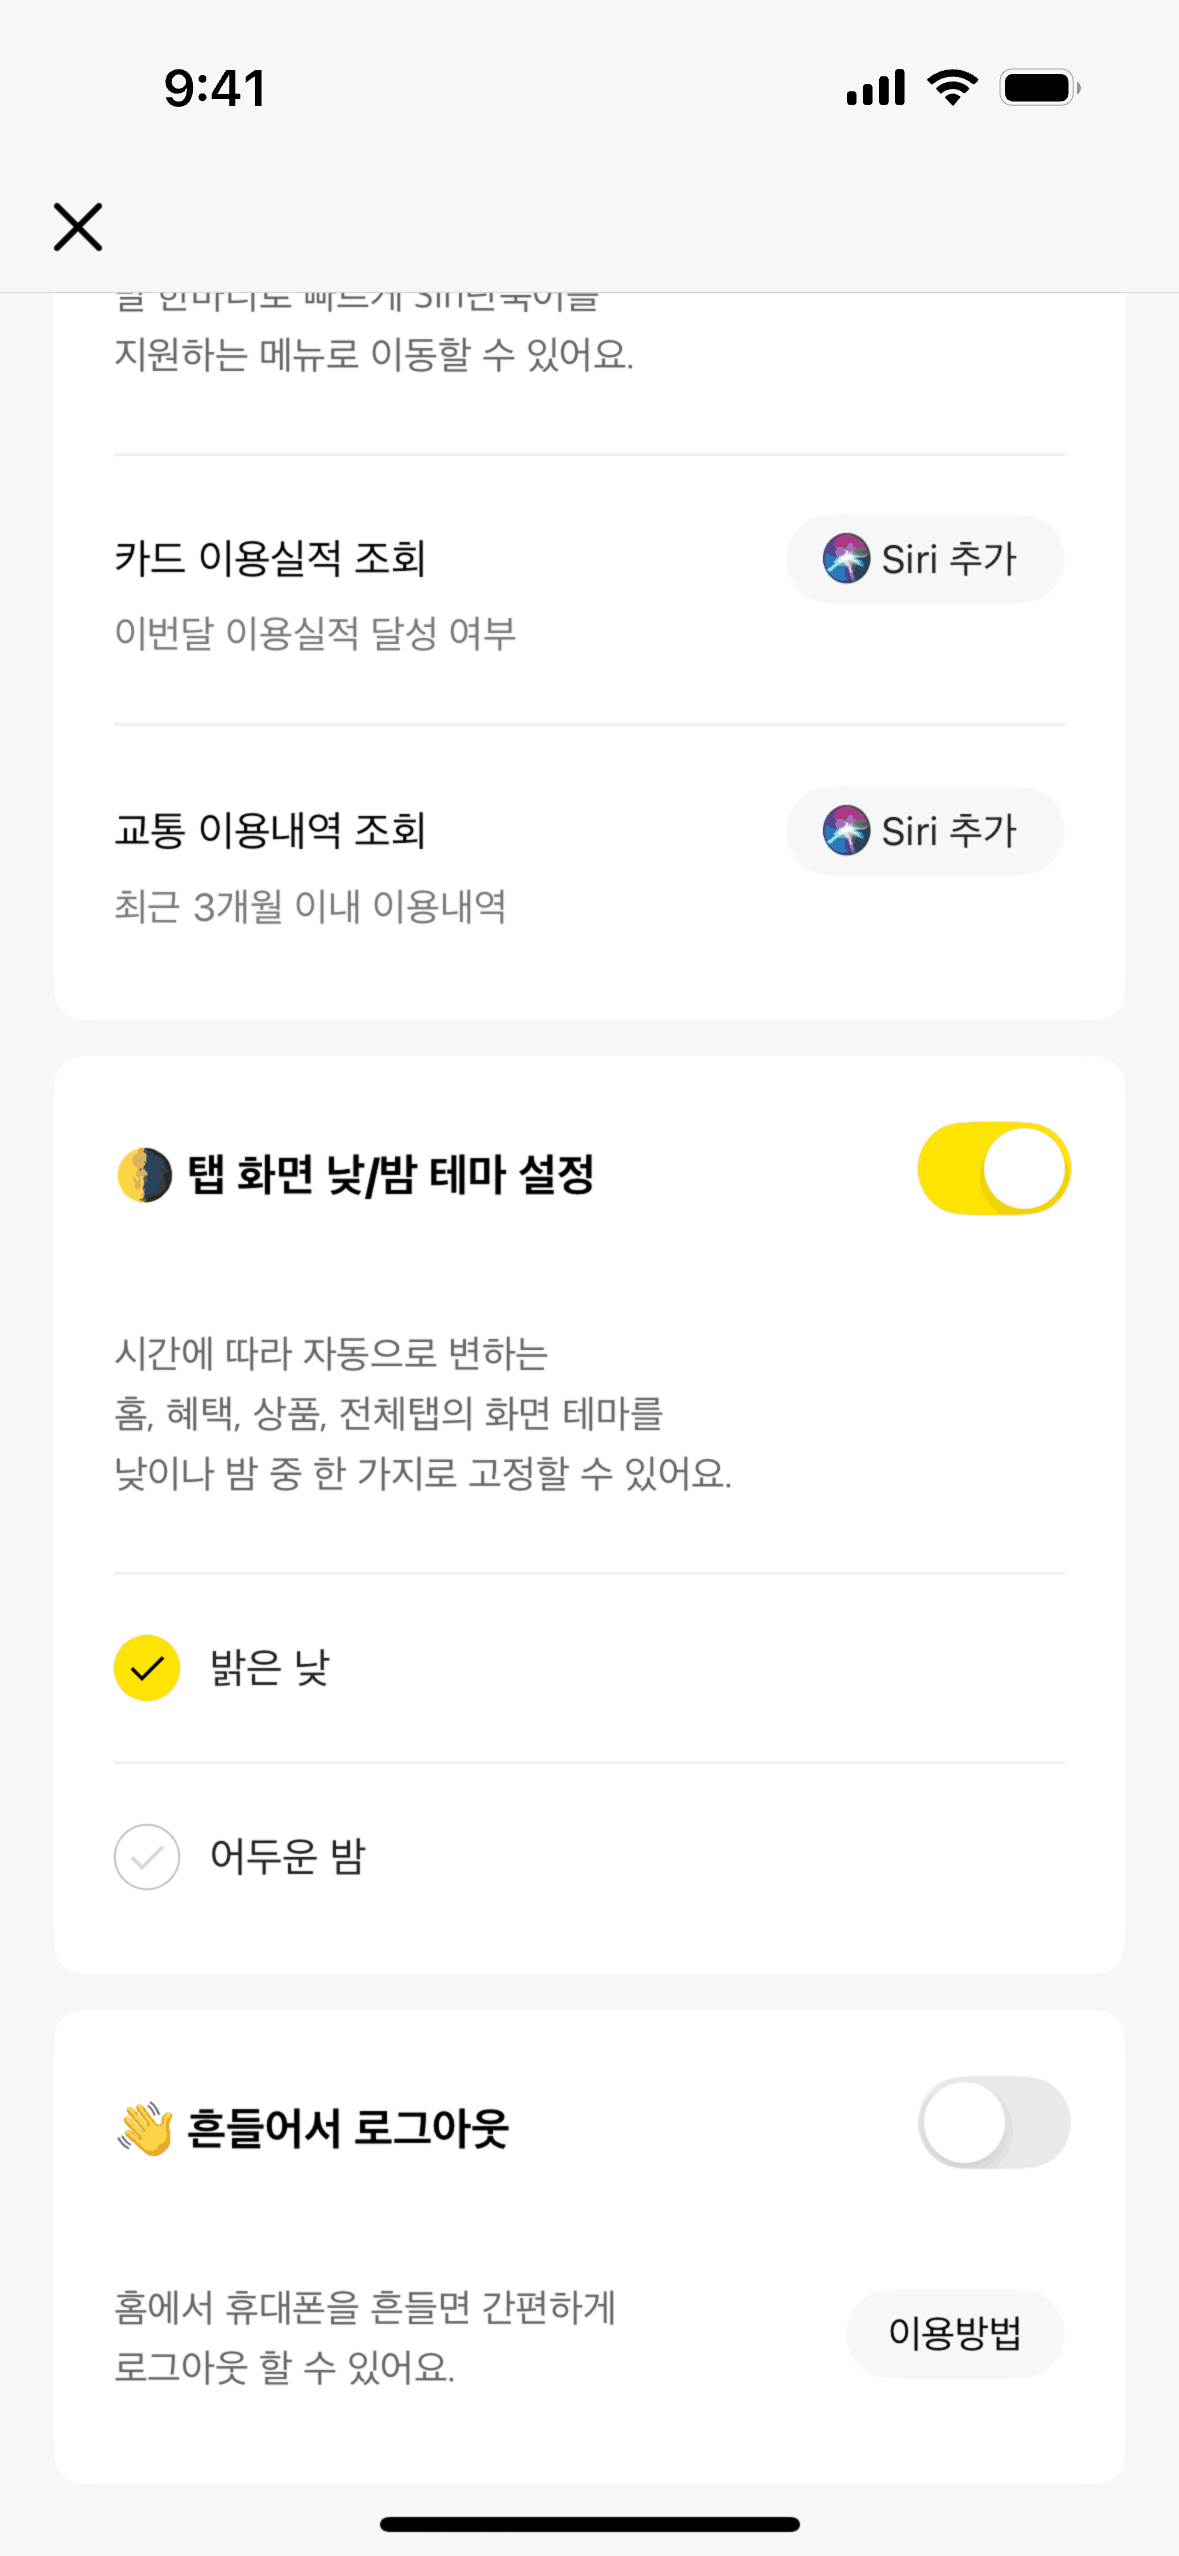Disable the 탭 화면 낮/밤 테마 설정 toggle

[993, 1168]
